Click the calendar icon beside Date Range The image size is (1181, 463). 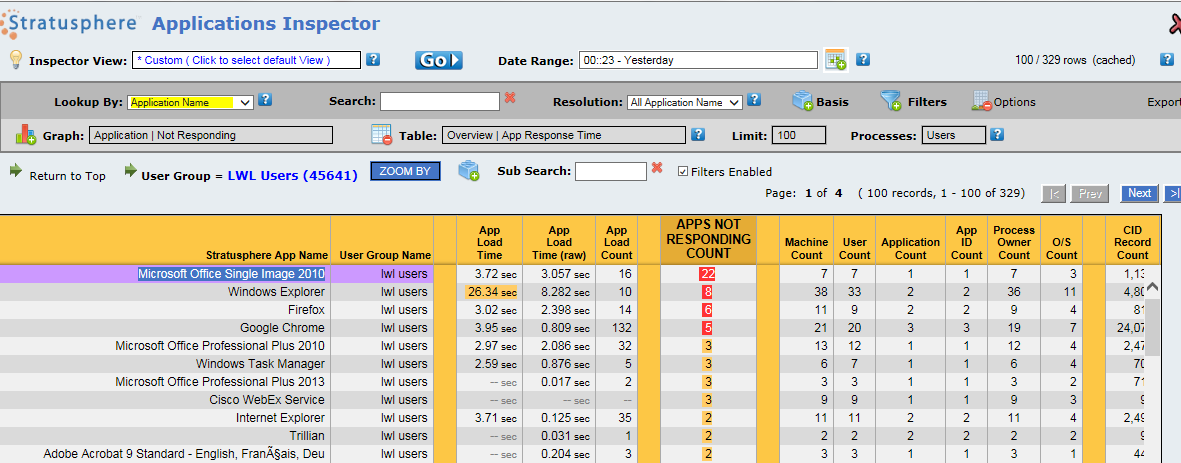point(835,60)
